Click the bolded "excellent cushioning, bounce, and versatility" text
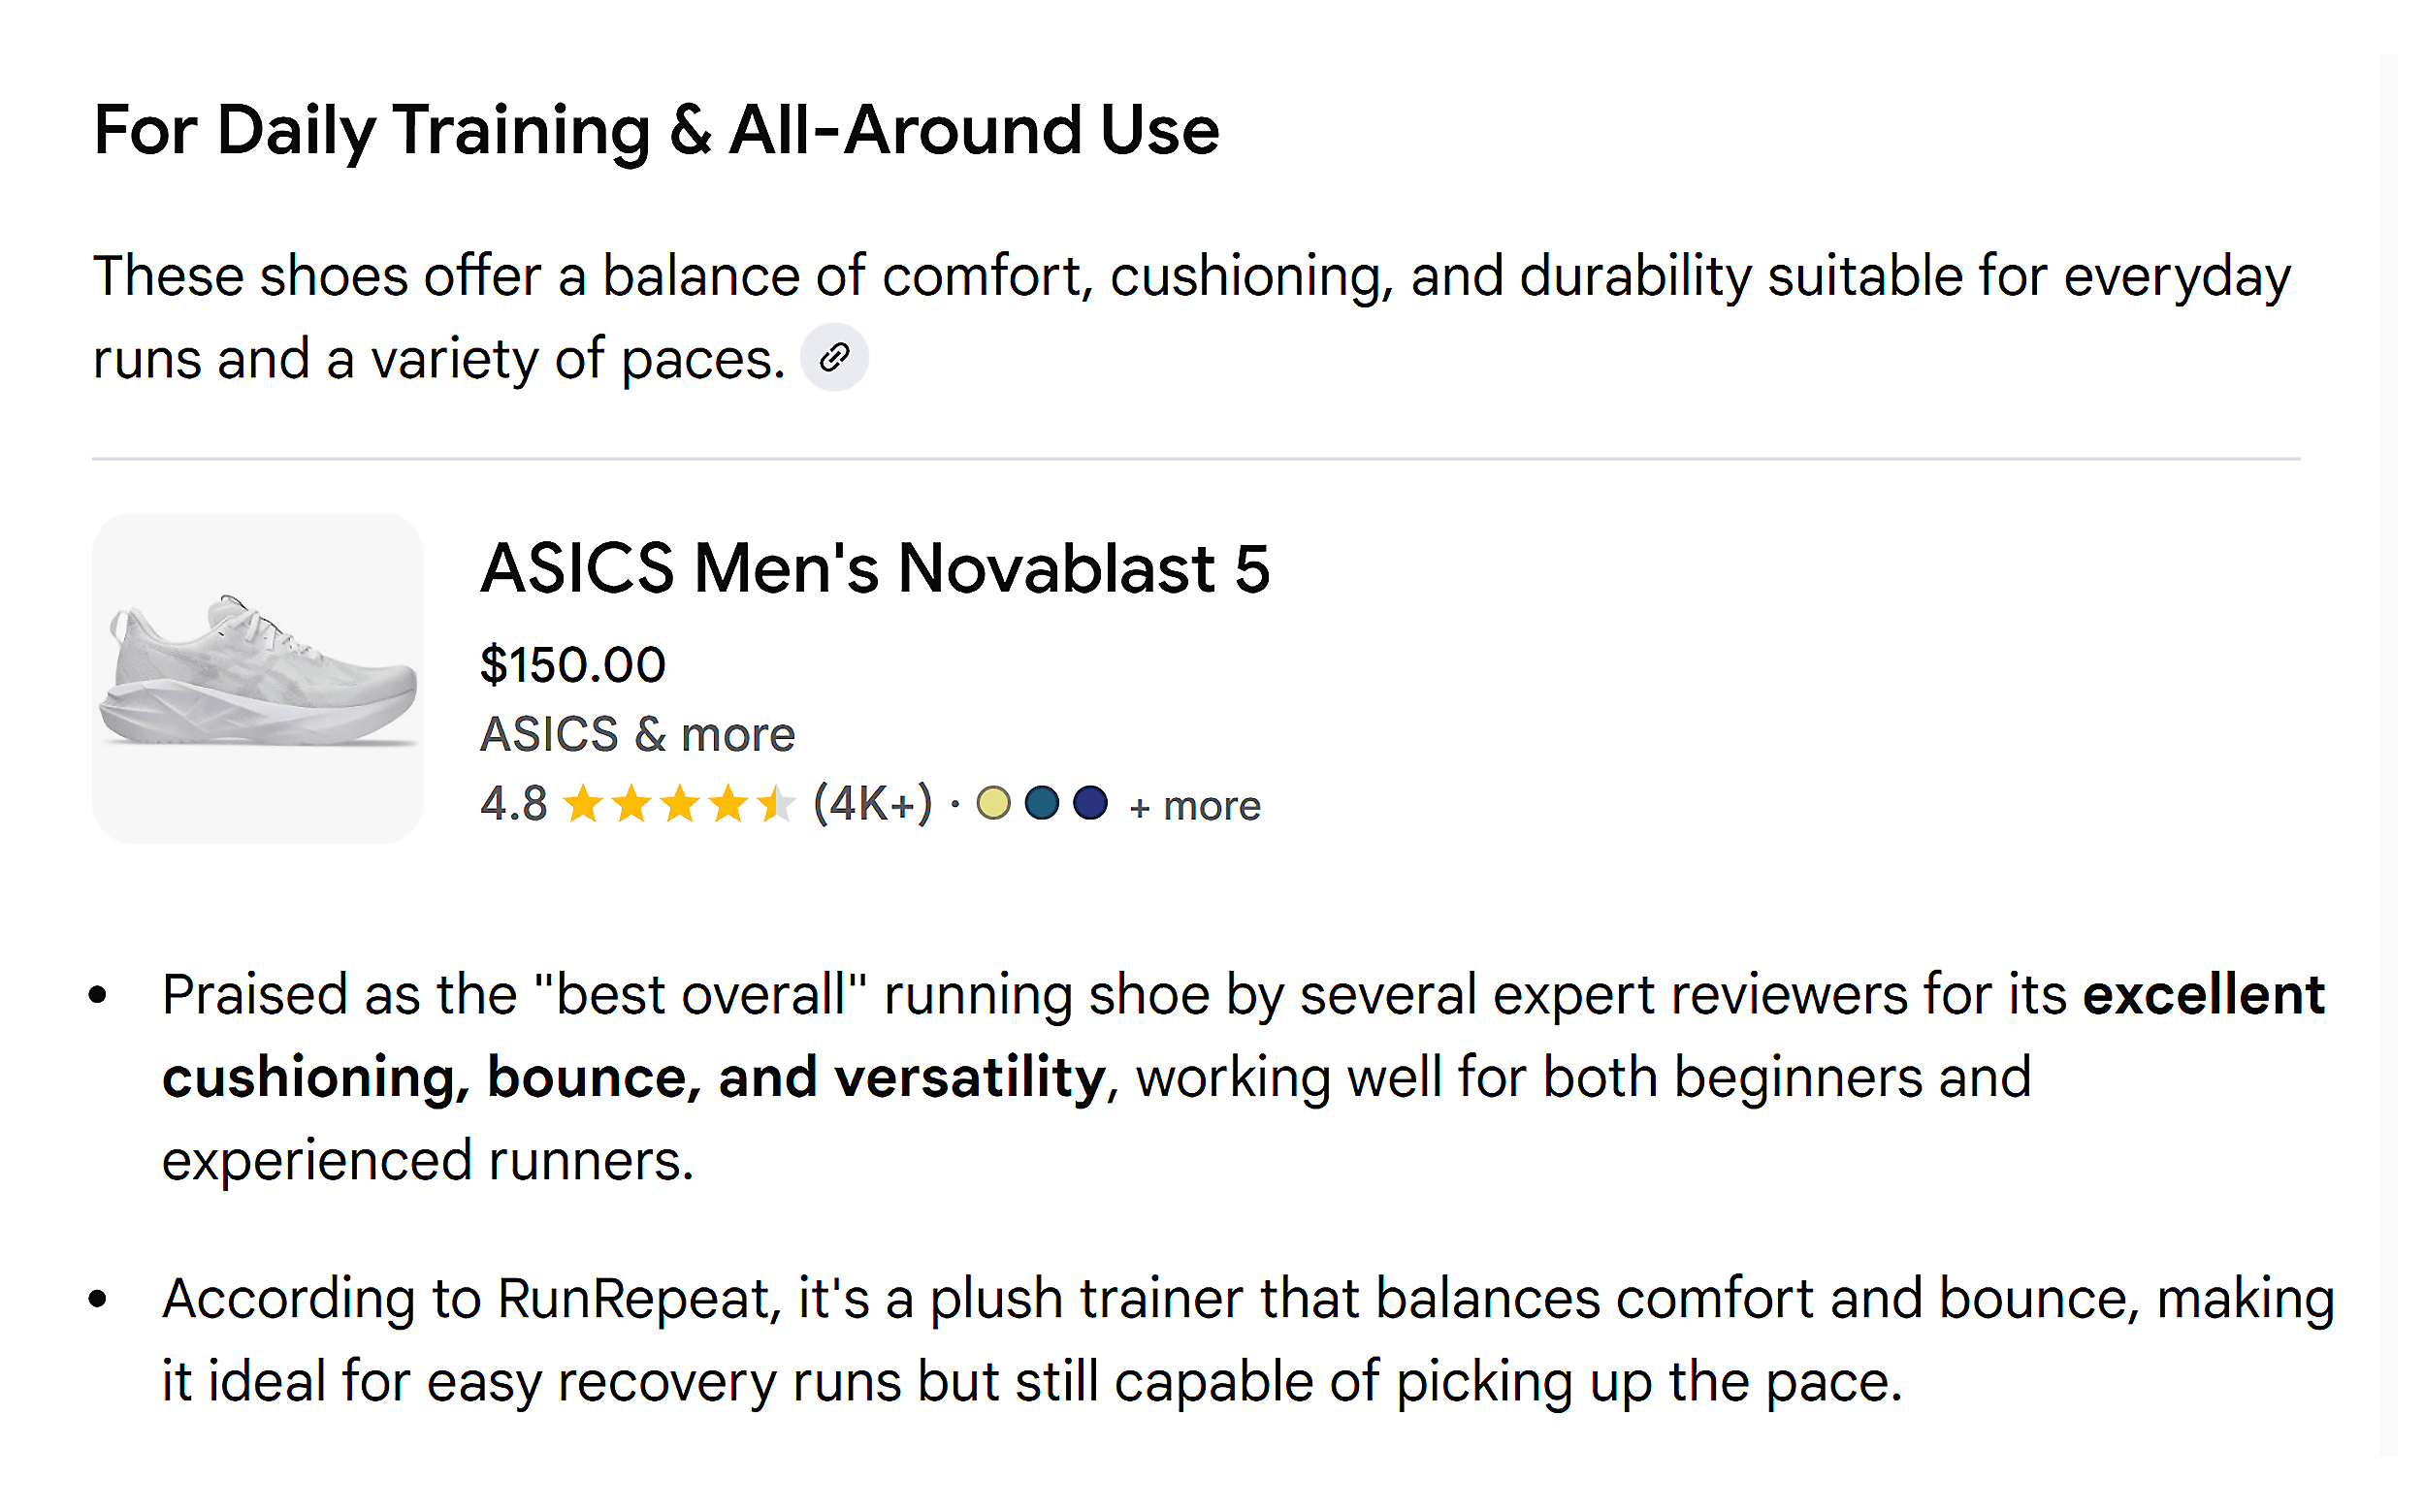Viewport: 2425px width, 1512px height. point(633,1076)
